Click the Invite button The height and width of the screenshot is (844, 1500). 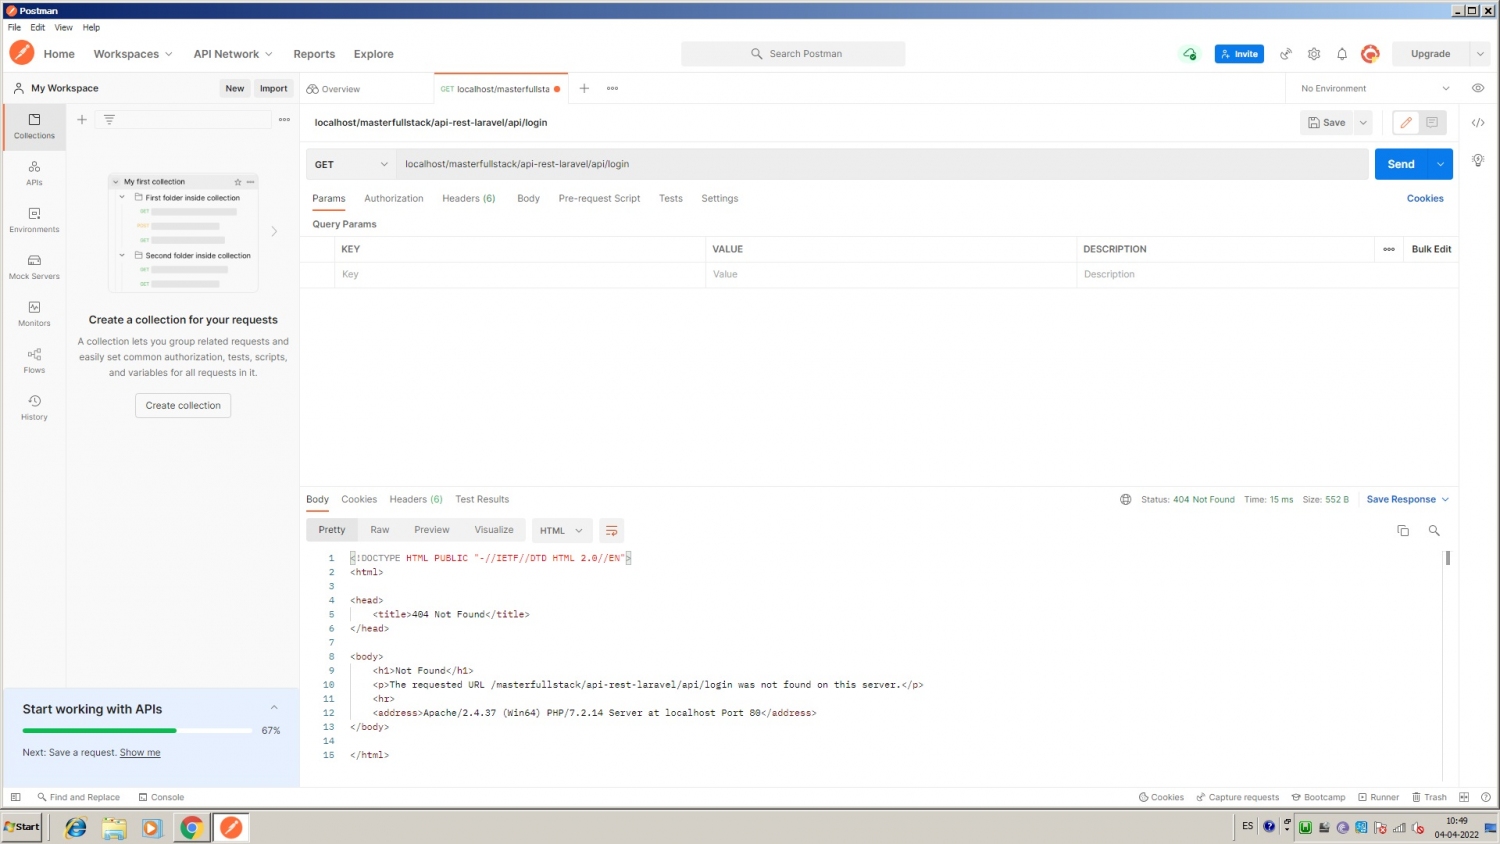tap(1239, 54)
